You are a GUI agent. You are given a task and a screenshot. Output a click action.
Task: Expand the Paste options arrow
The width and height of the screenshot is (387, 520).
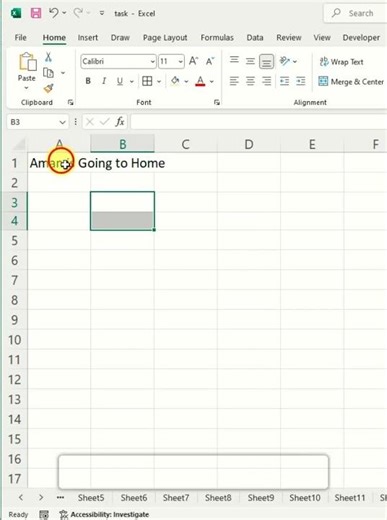[x=27, y=88]
